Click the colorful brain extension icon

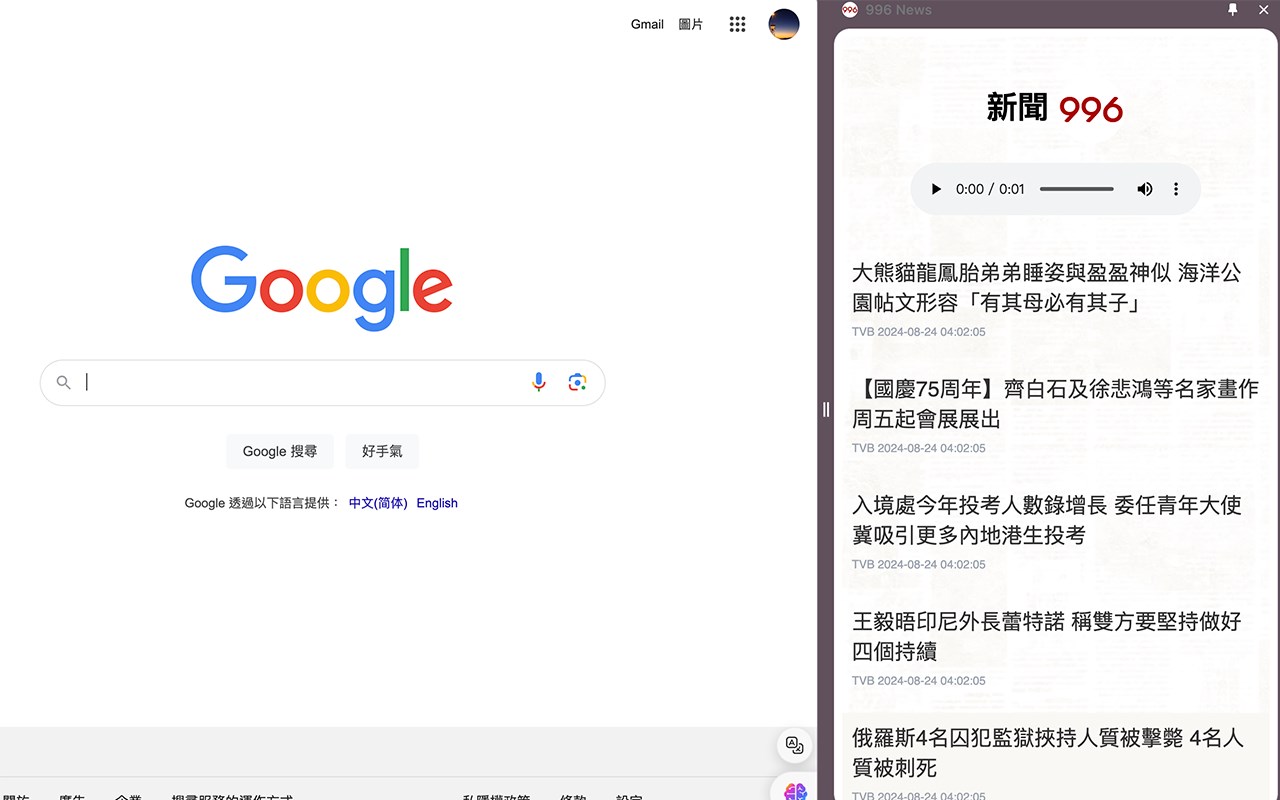point(795,791)
